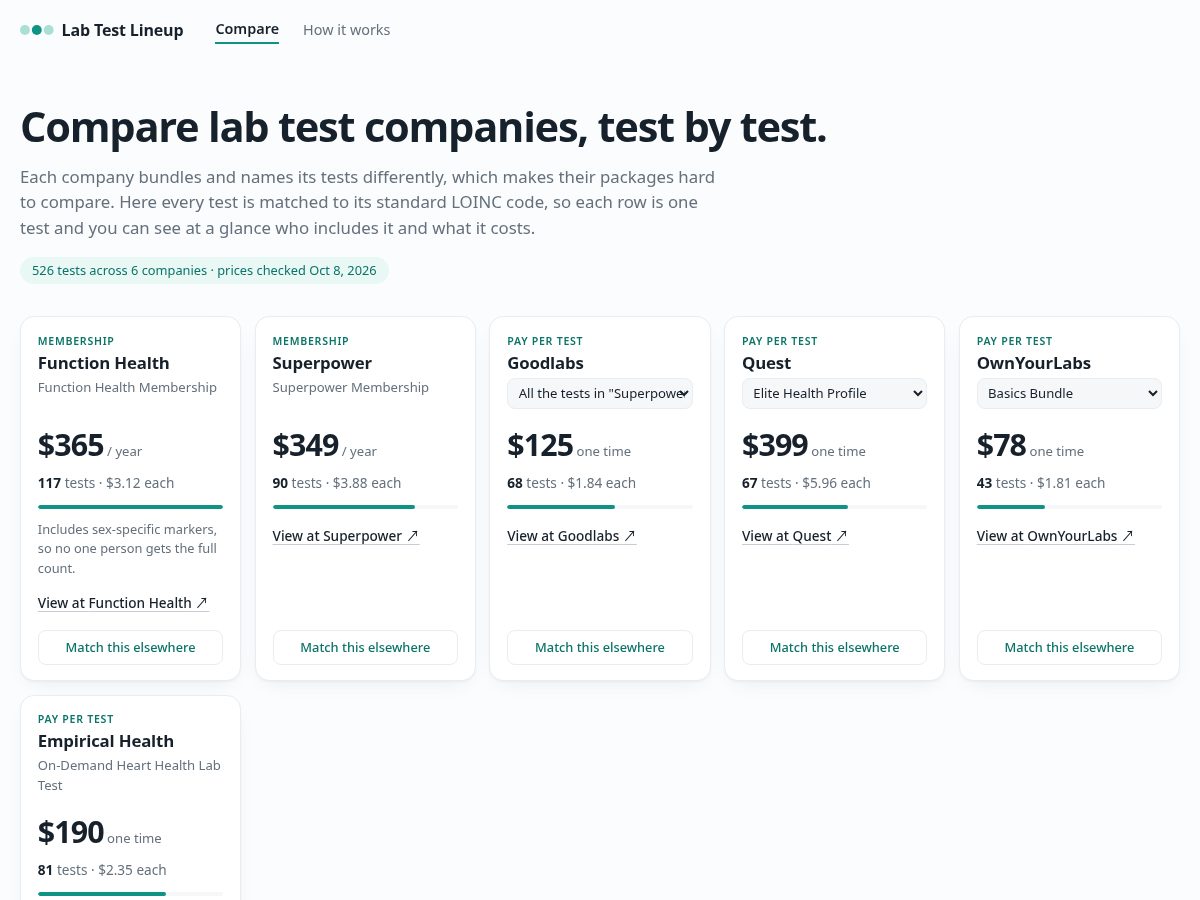1200x900 pixels.
Task: Click 67 tests · $5.96 each text
Action: [x=806, y=483]
